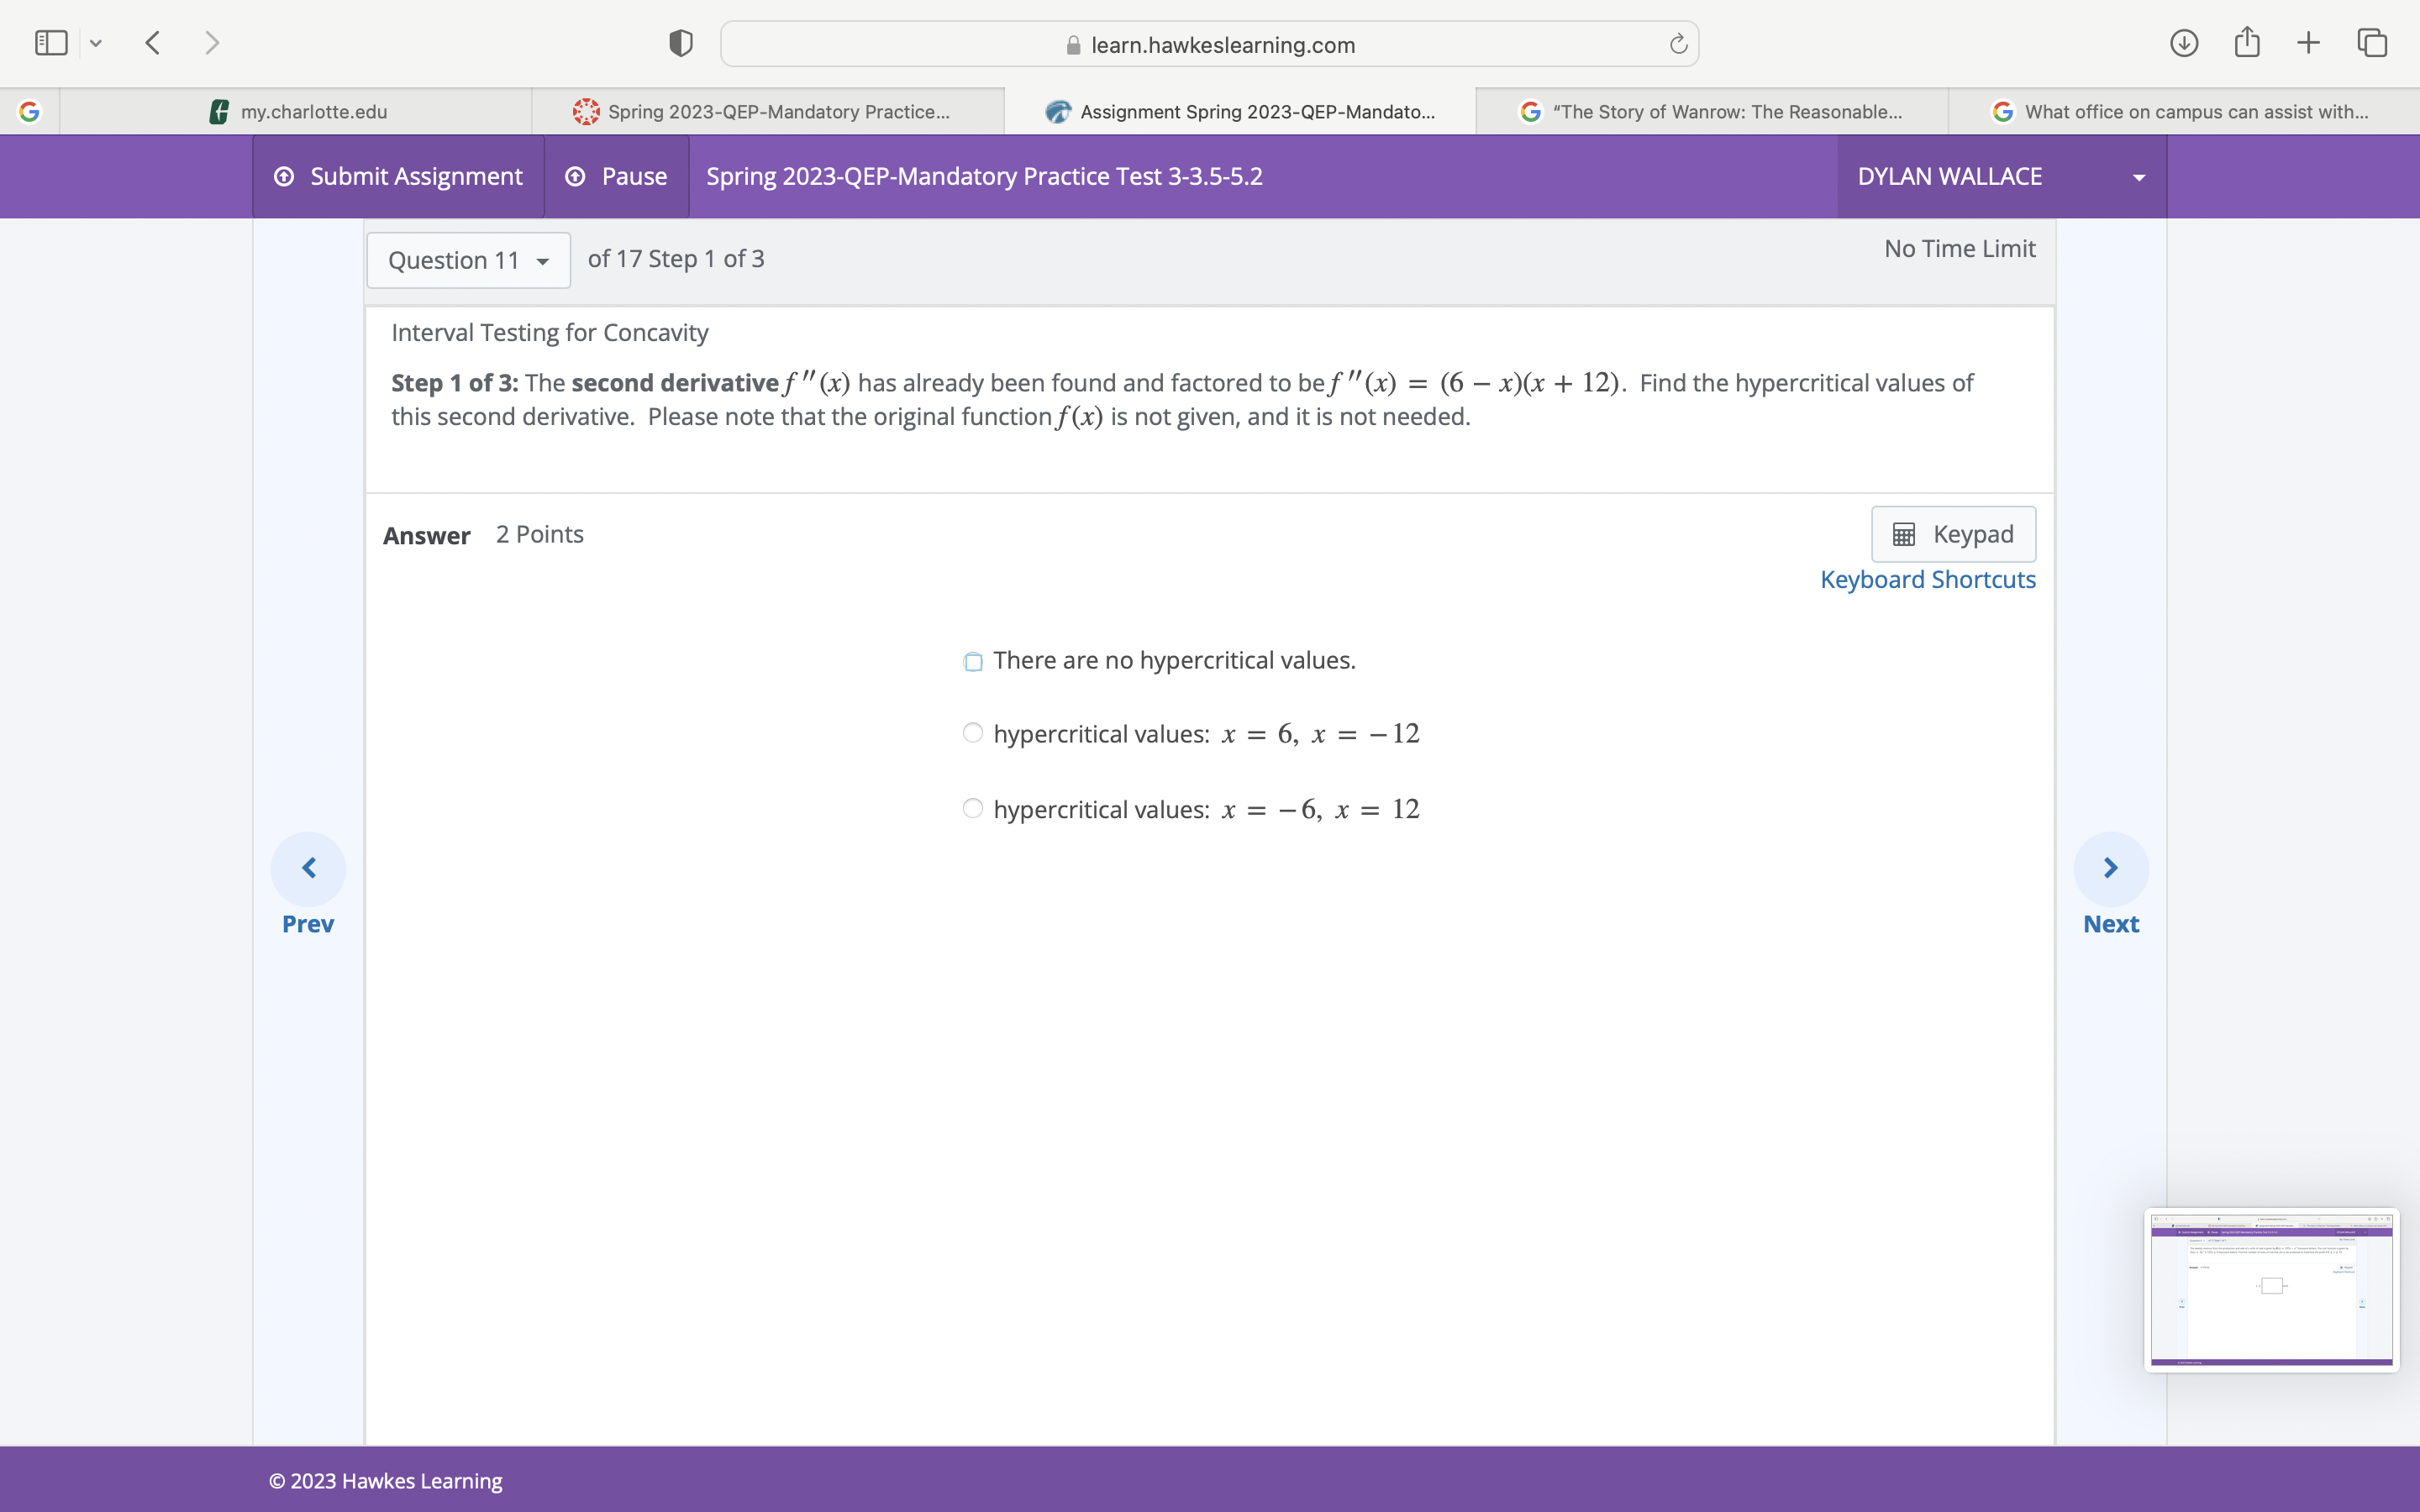
Task: Switch to the my.charlotte.edu tab
Action: point(297,112)
